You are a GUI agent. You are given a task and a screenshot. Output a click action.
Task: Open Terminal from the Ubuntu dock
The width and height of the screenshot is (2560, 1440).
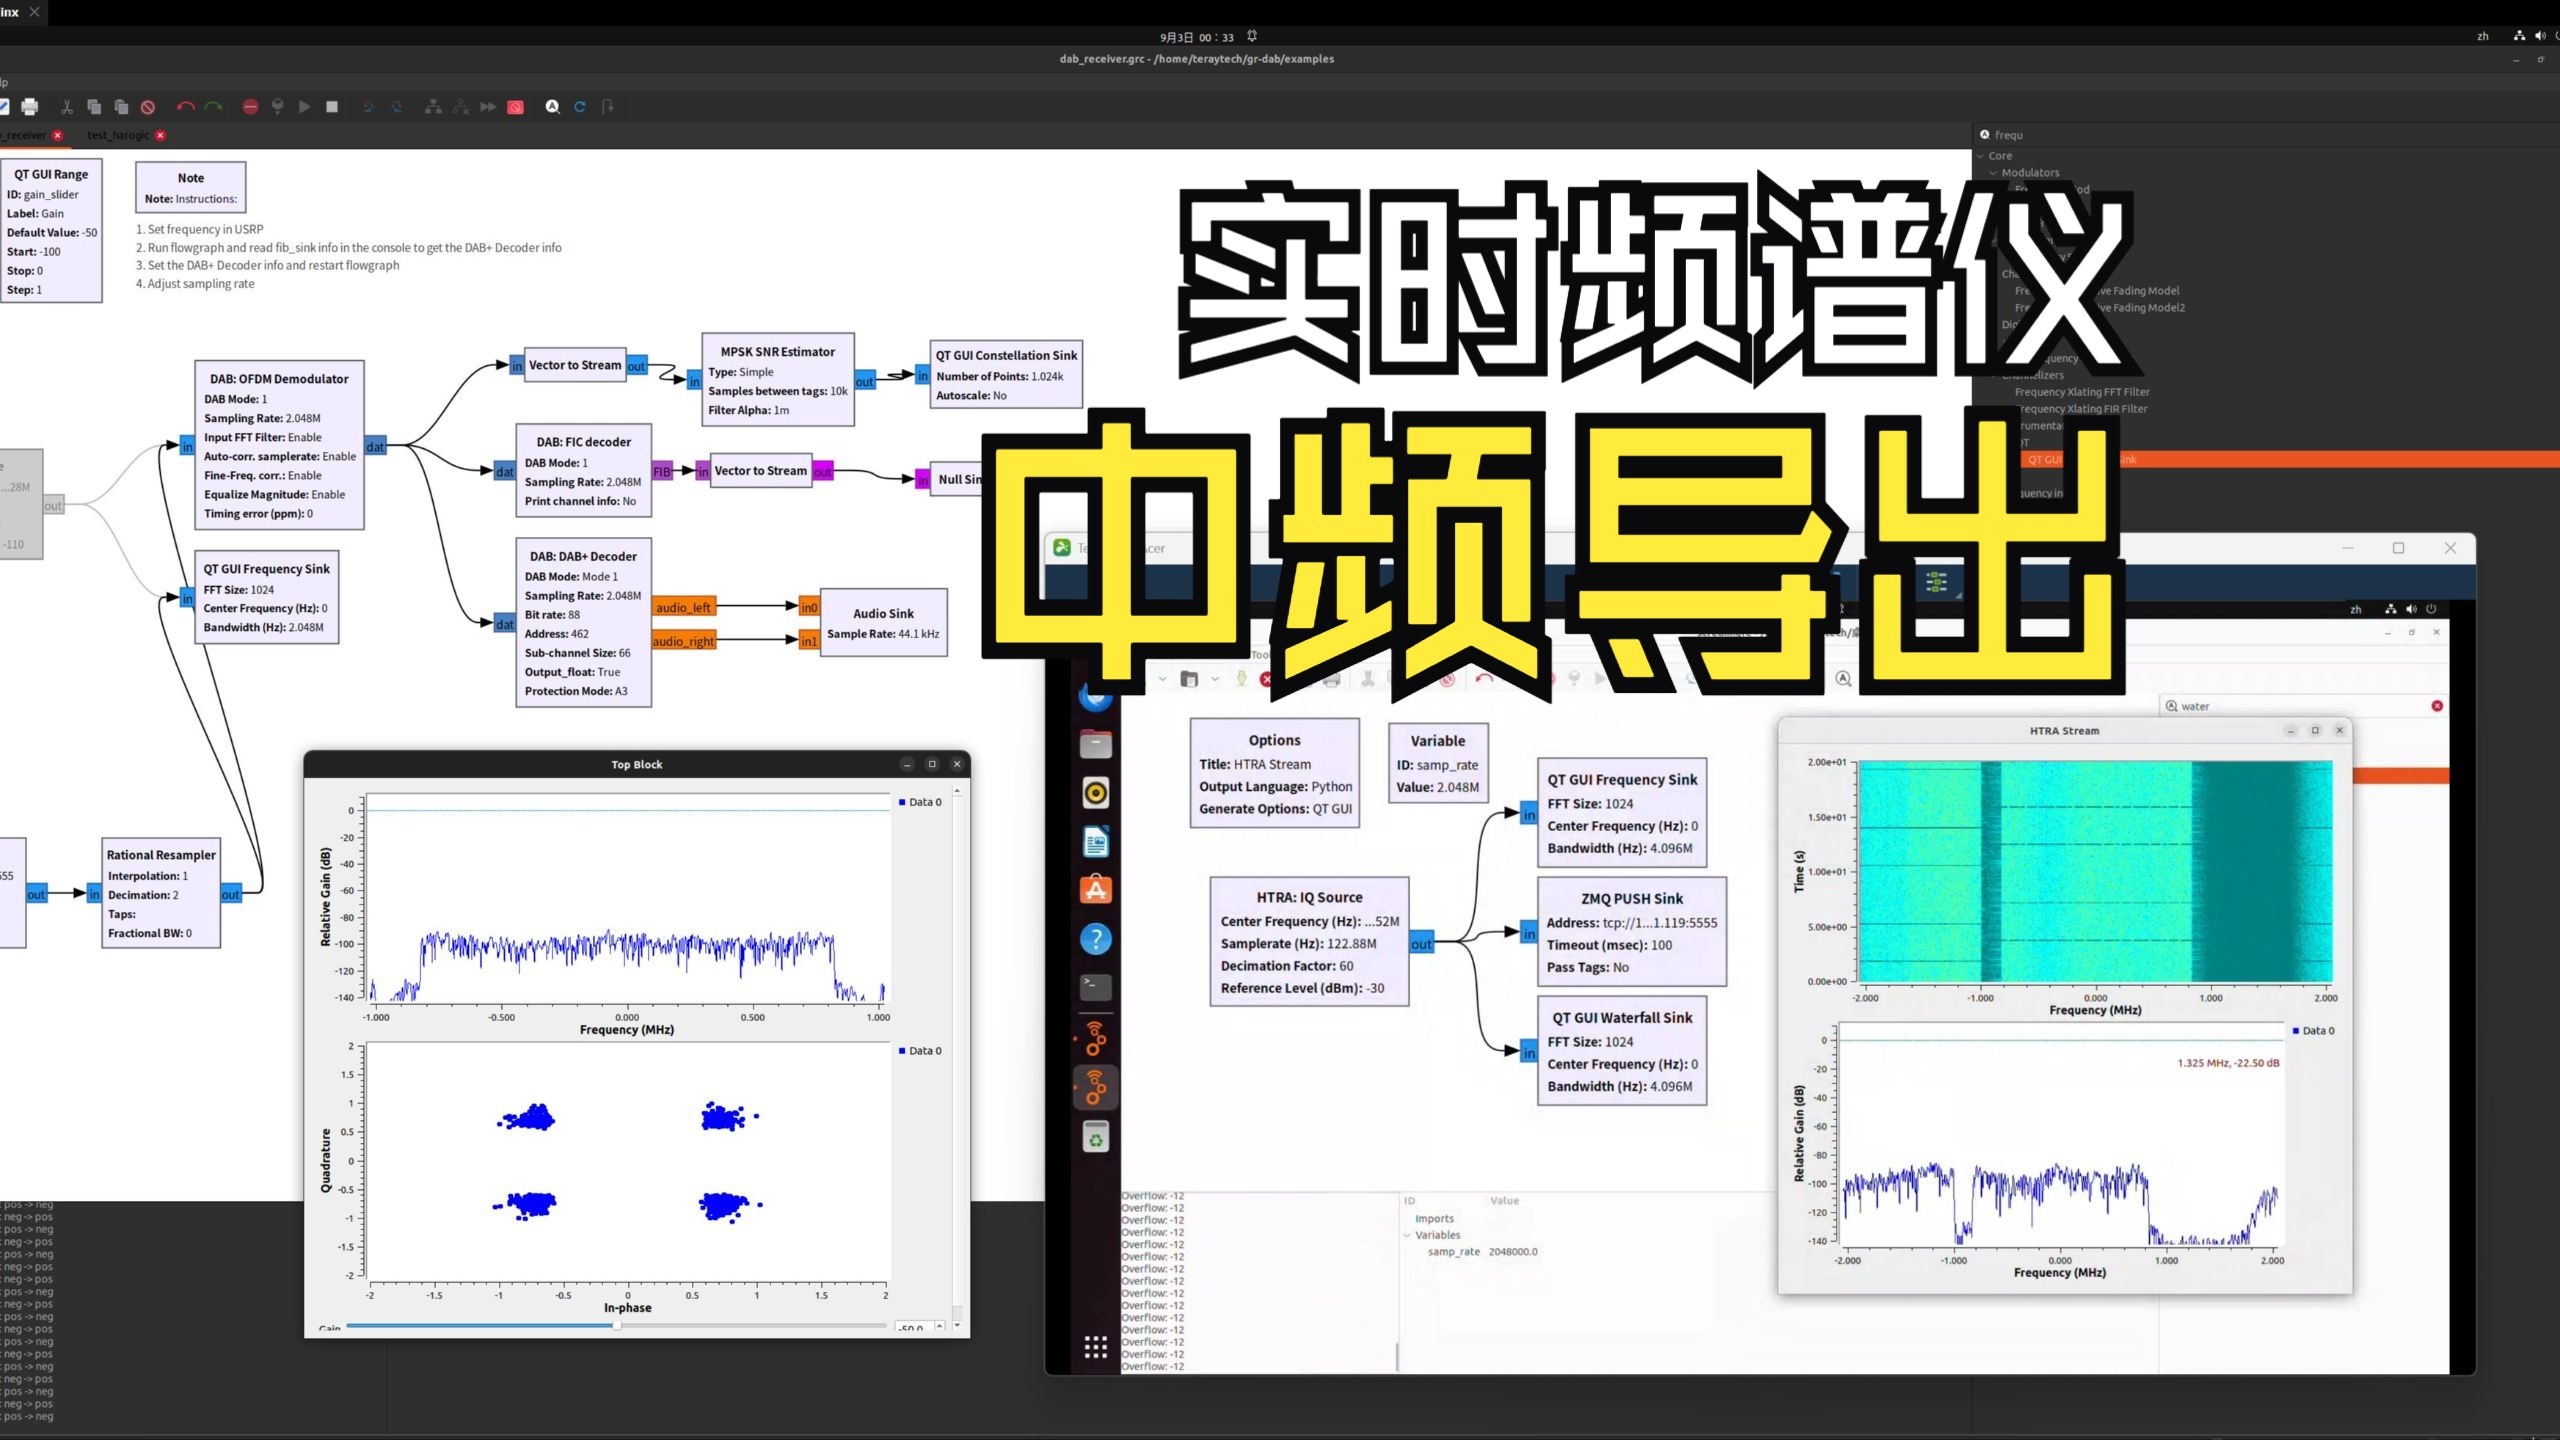1096,988
